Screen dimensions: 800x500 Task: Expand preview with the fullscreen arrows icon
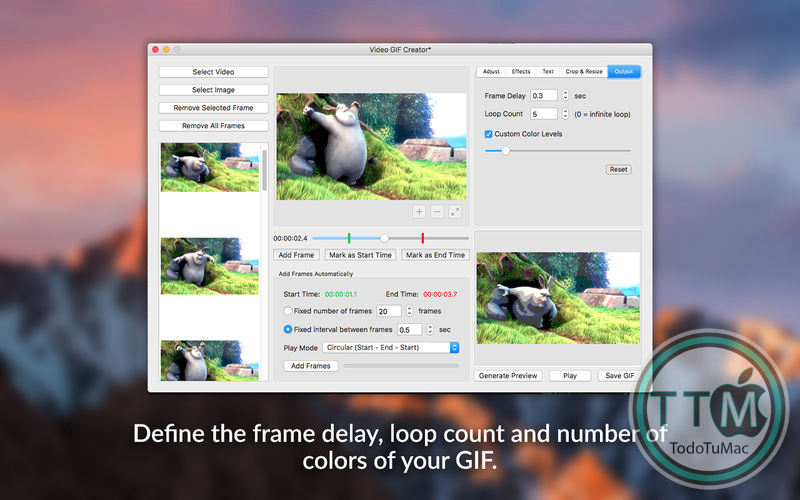(455, 212)
